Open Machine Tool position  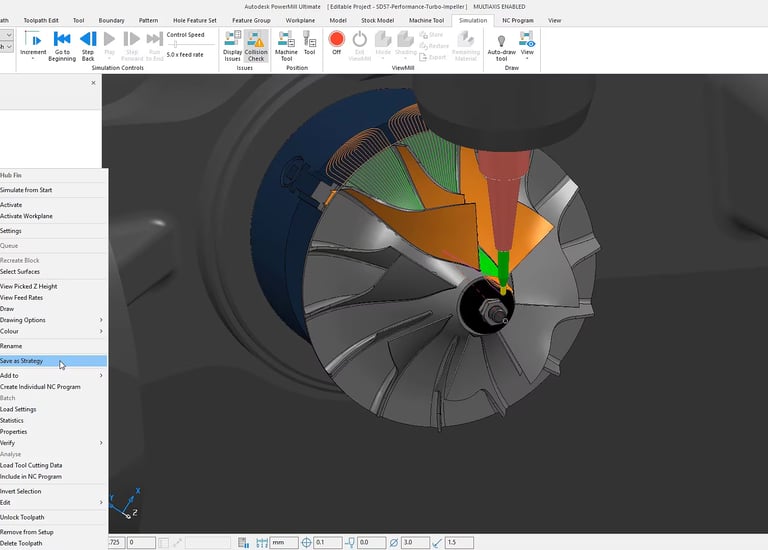pyautogui.click(x=286, y=46)
